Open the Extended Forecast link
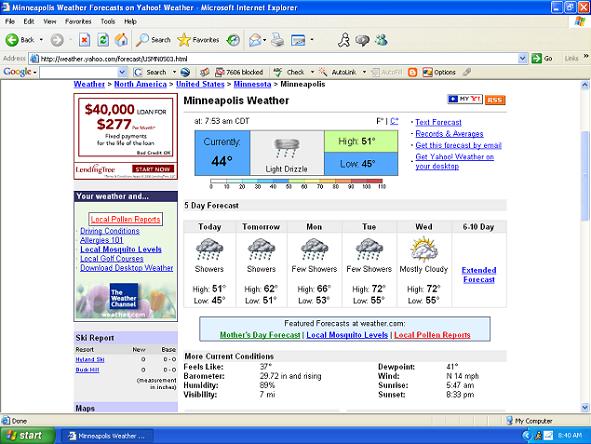591x444 pixels. click(x=479, y=275)
